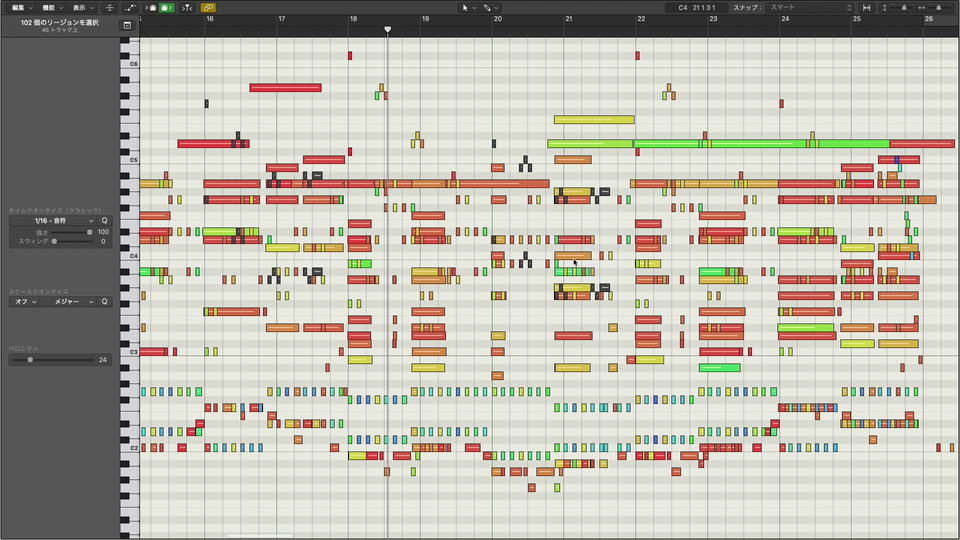Set the 強さ strength slider
The width and height of the screenshot is (960, 540).
point(70,233)
